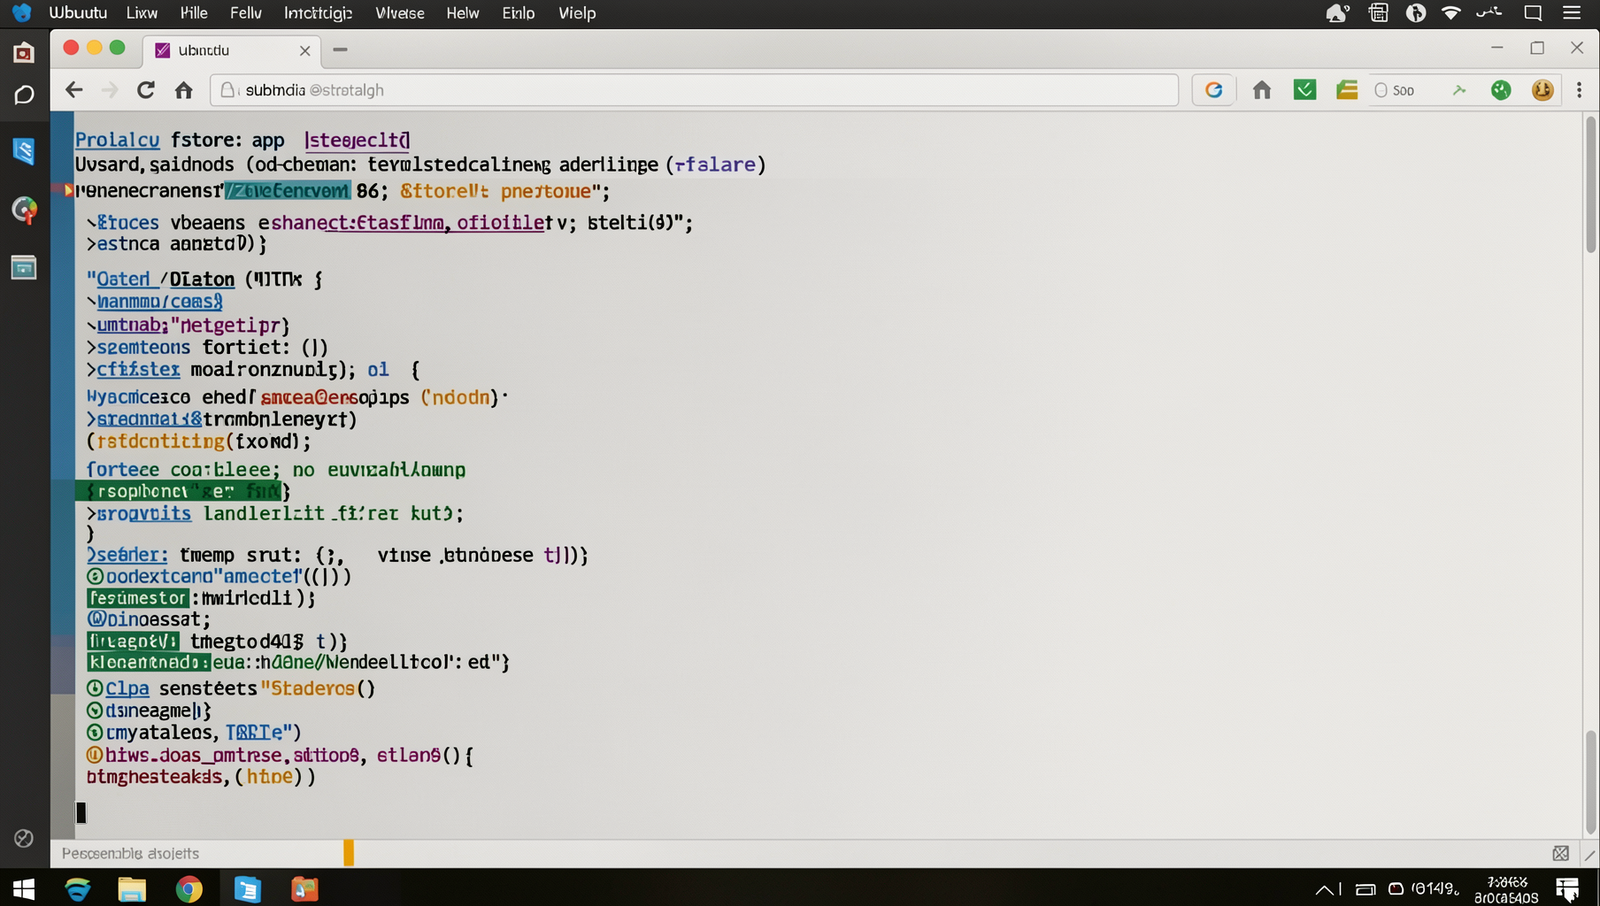
Task: Go to the home page icon left of address bar
Action: tap(184, 90)
